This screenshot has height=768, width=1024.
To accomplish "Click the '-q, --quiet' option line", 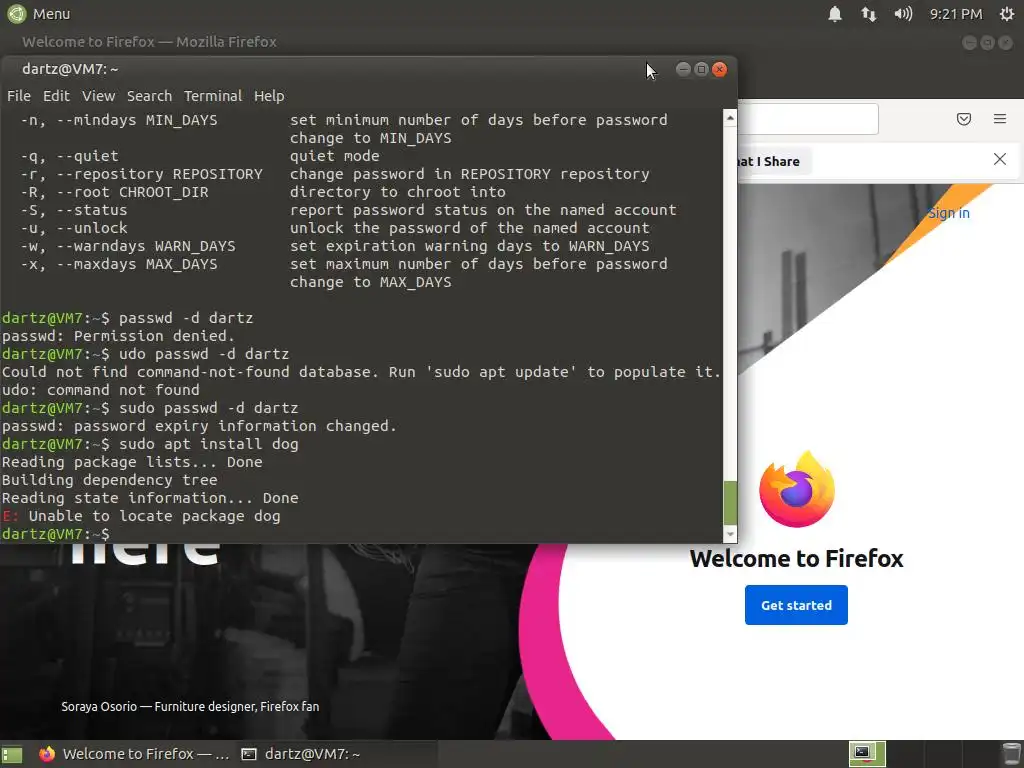I will click(69, 156).
